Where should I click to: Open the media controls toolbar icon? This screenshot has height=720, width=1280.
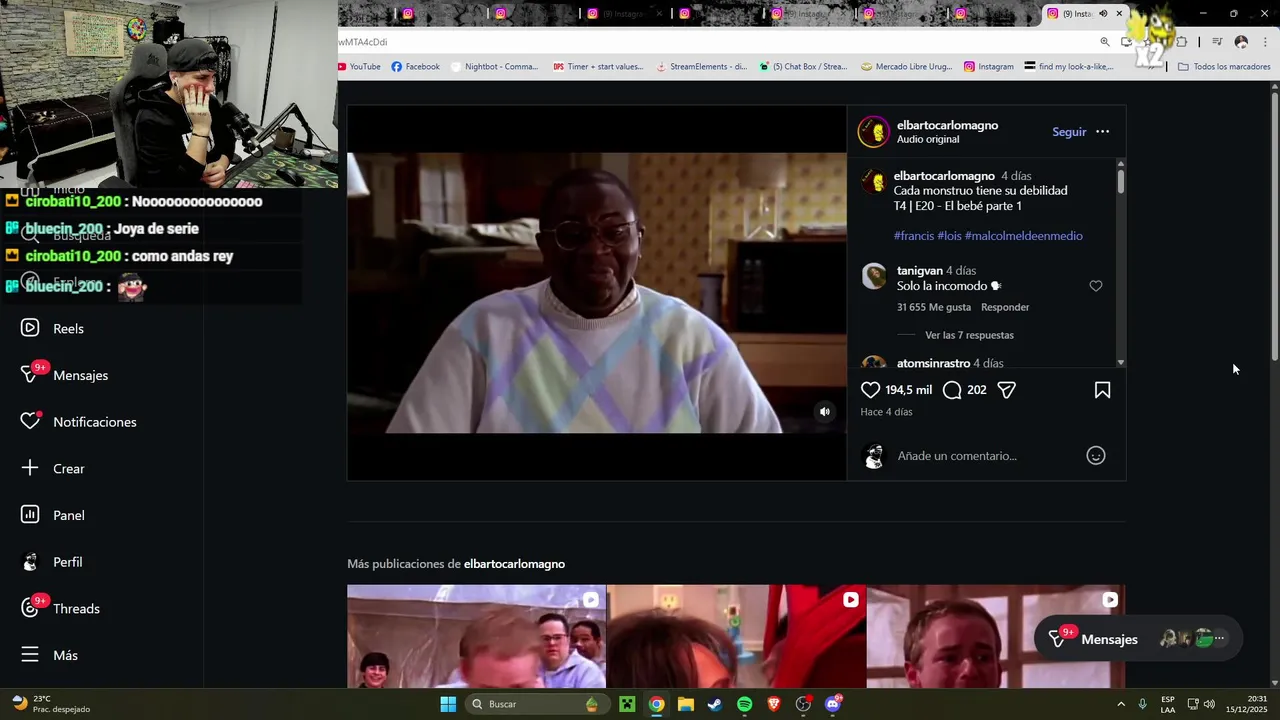click(1217, 42)
